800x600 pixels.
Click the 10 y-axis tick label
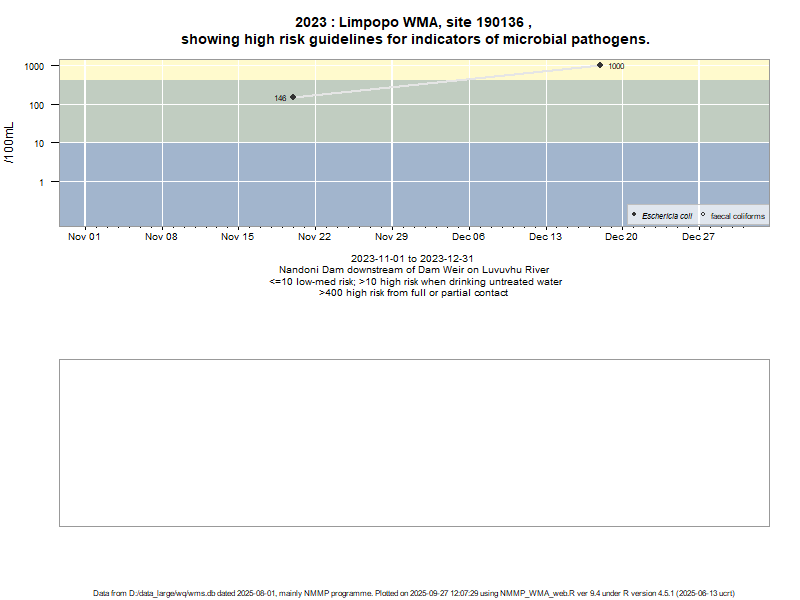pyautogui.click(x=38, y=143)
